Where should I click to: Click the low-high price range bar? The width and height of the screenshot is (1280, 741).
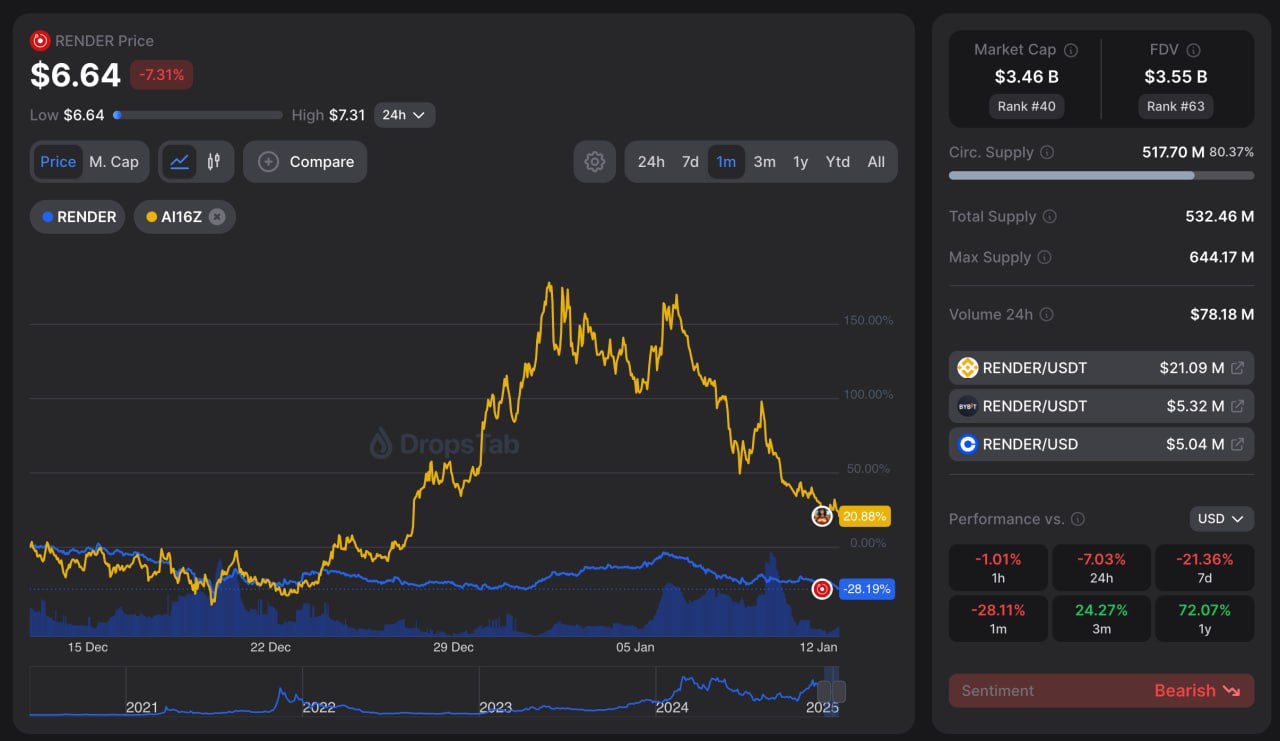click(x=198, y=115)
